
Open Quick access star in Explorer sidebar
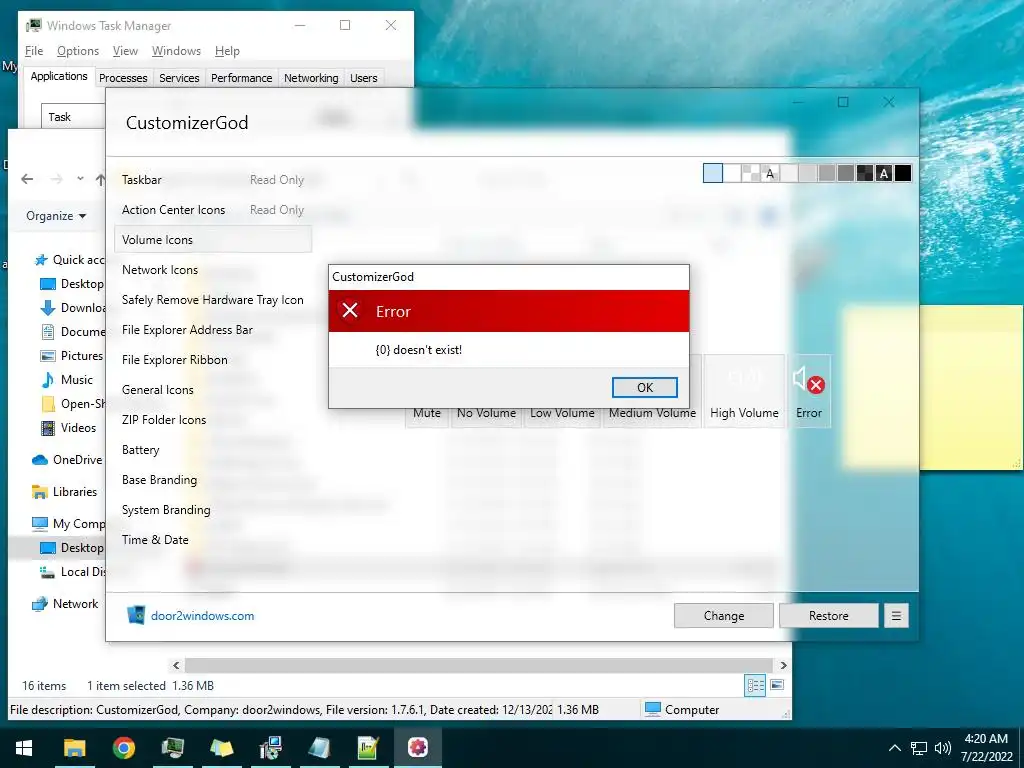coord(40,260)
